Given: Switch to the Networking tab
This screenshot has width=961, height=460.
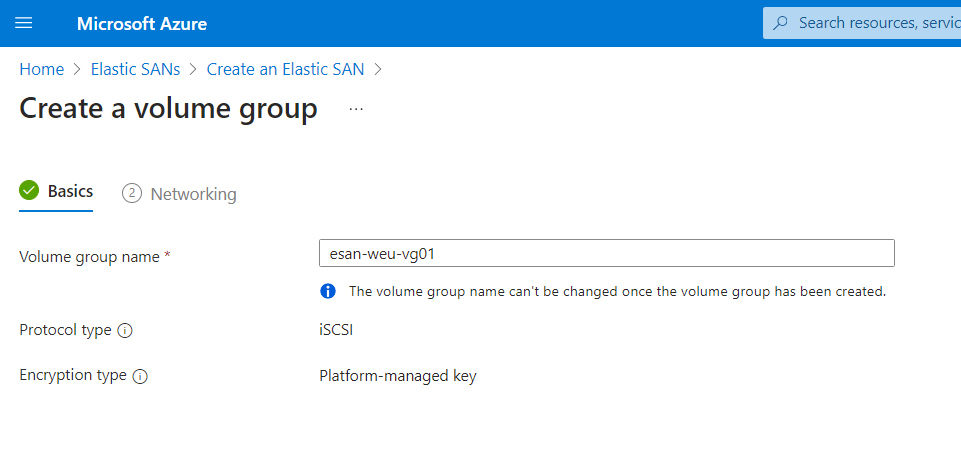Looking at the screenshot, I should click(179, 194).
